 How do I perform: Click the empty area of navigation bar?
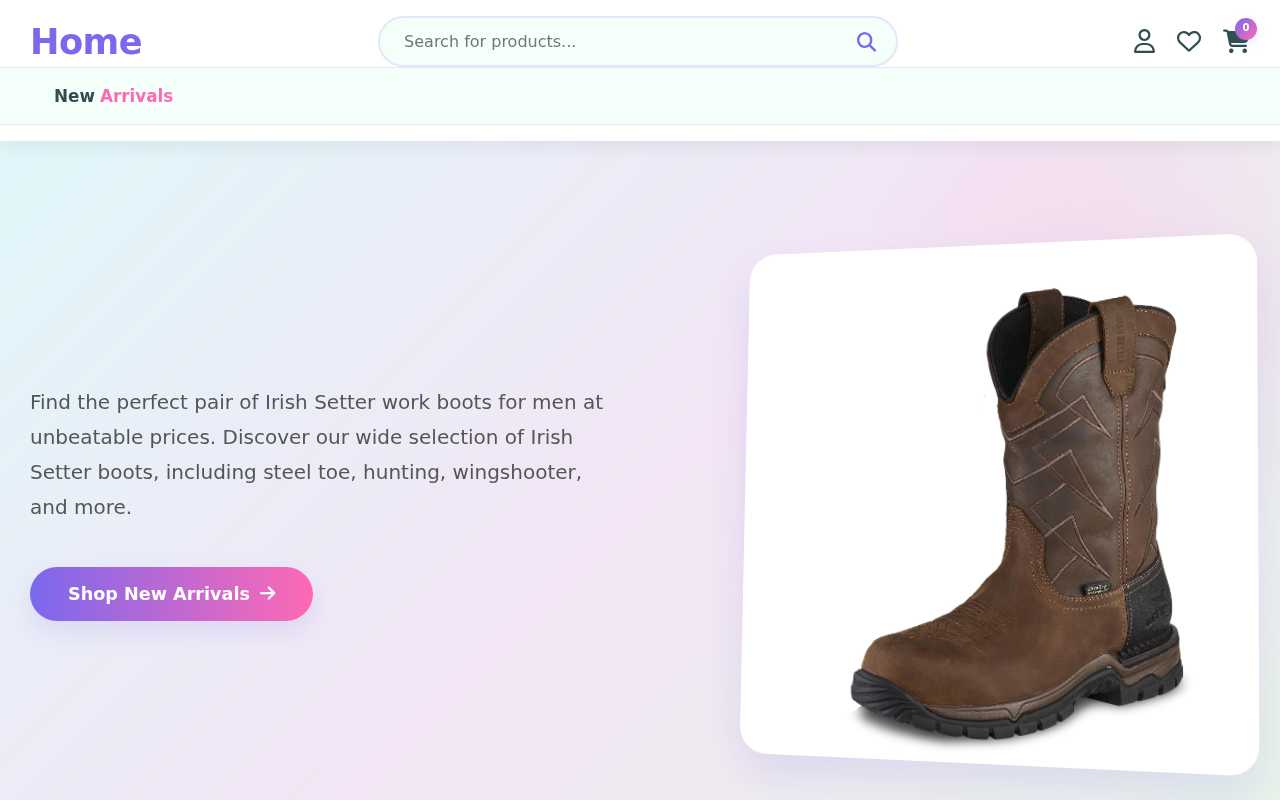(700, 96)
